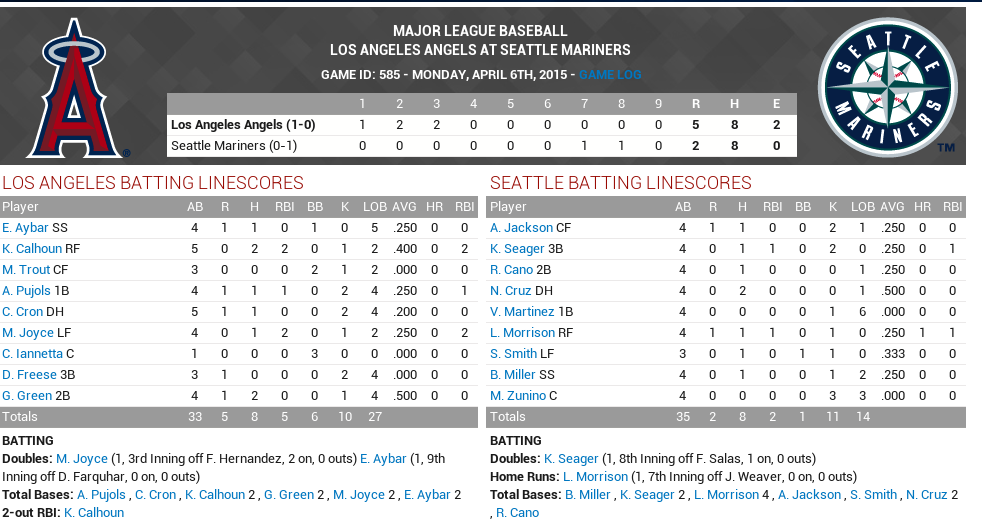Screen dimensions: 982x522
Task: View C. Cron's player page
Action: (x=22, y=312)
